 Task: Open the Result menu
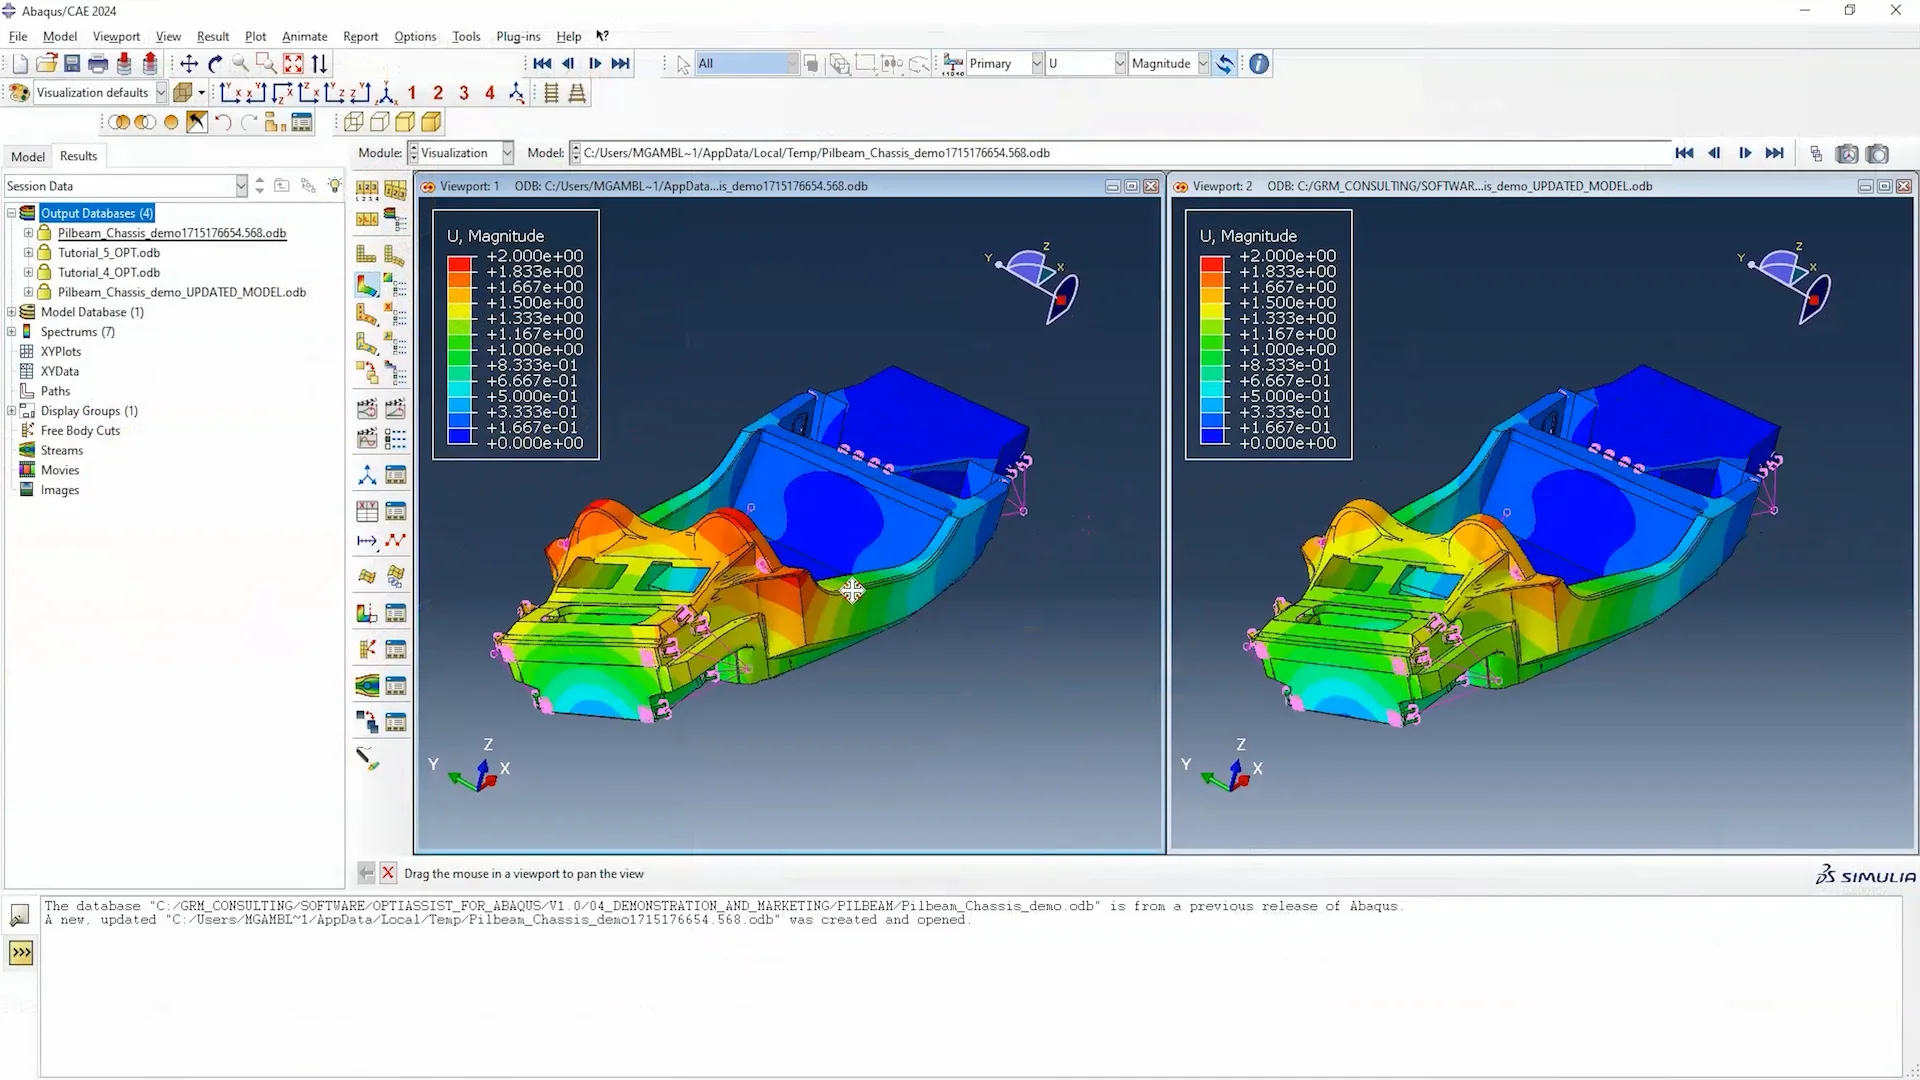213,36
